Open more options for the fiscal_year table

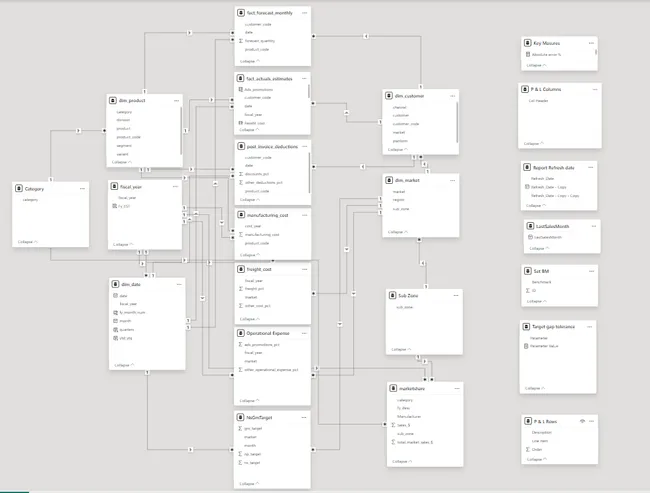tap(175, 187)
